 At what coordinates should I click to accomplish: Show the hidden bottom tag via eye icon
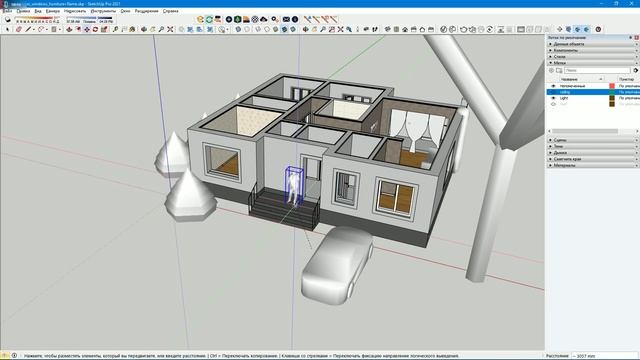(x=553, y=104)
